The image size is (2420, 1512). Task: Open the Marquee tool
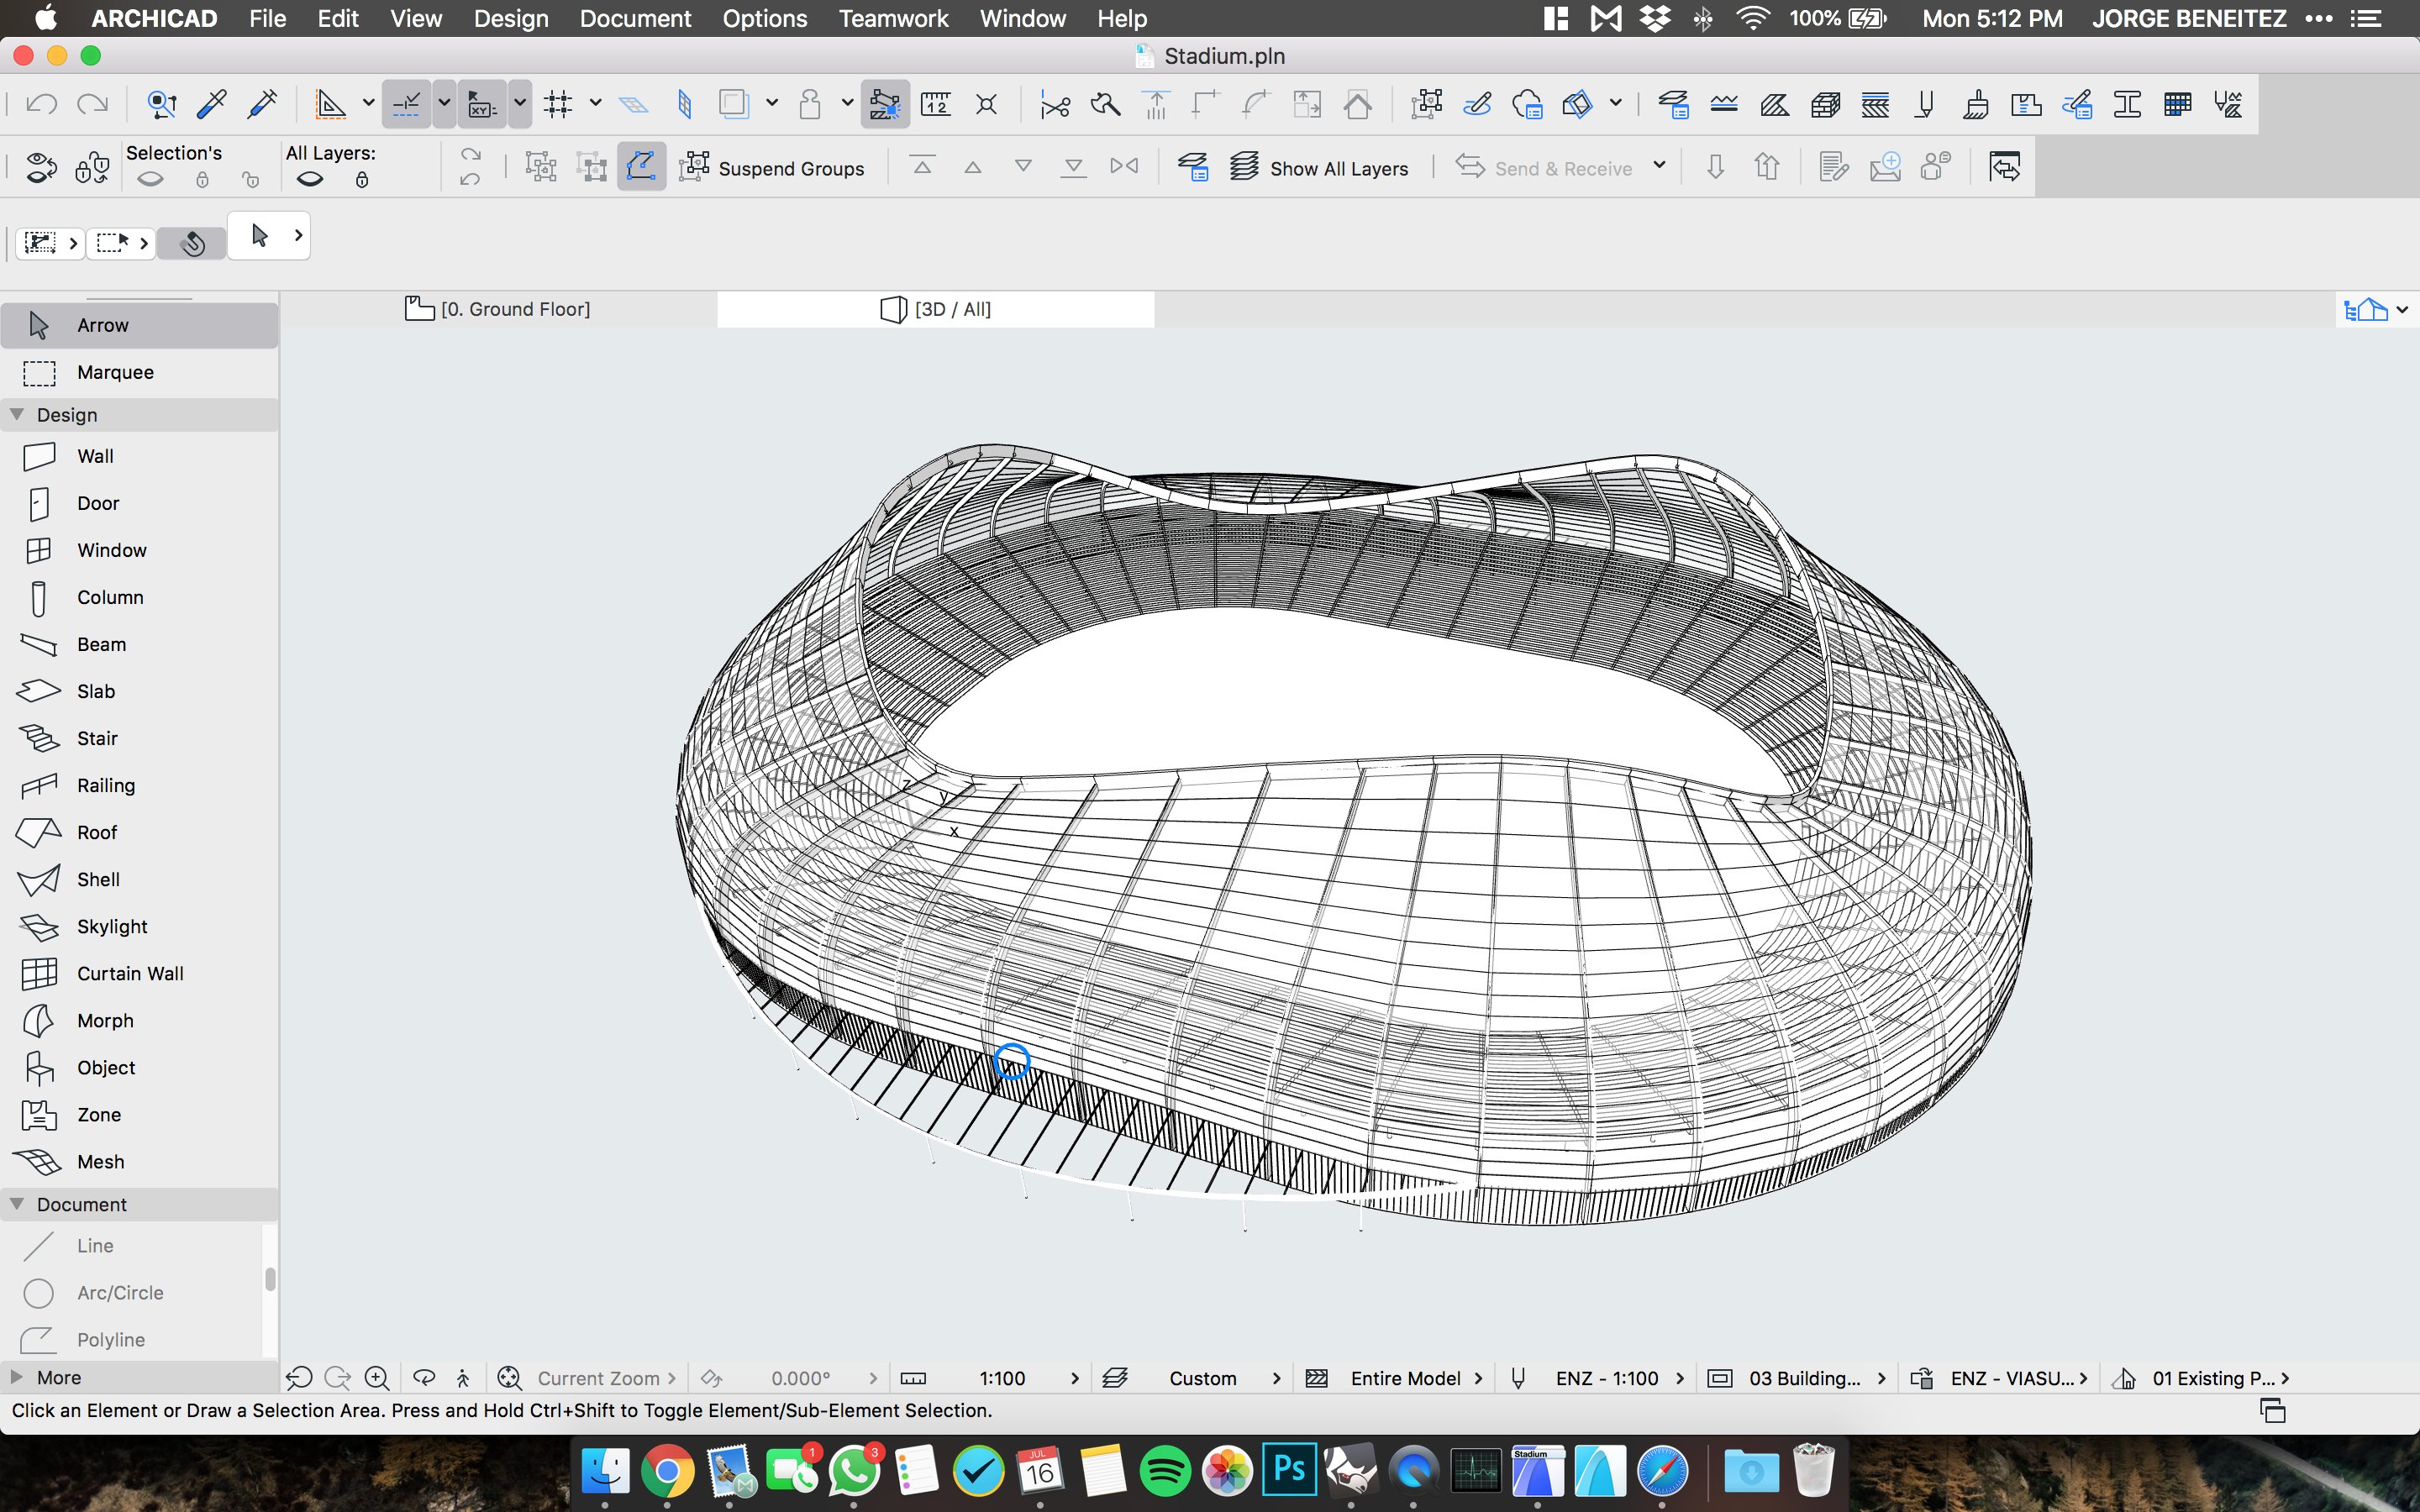click(115, 372)
